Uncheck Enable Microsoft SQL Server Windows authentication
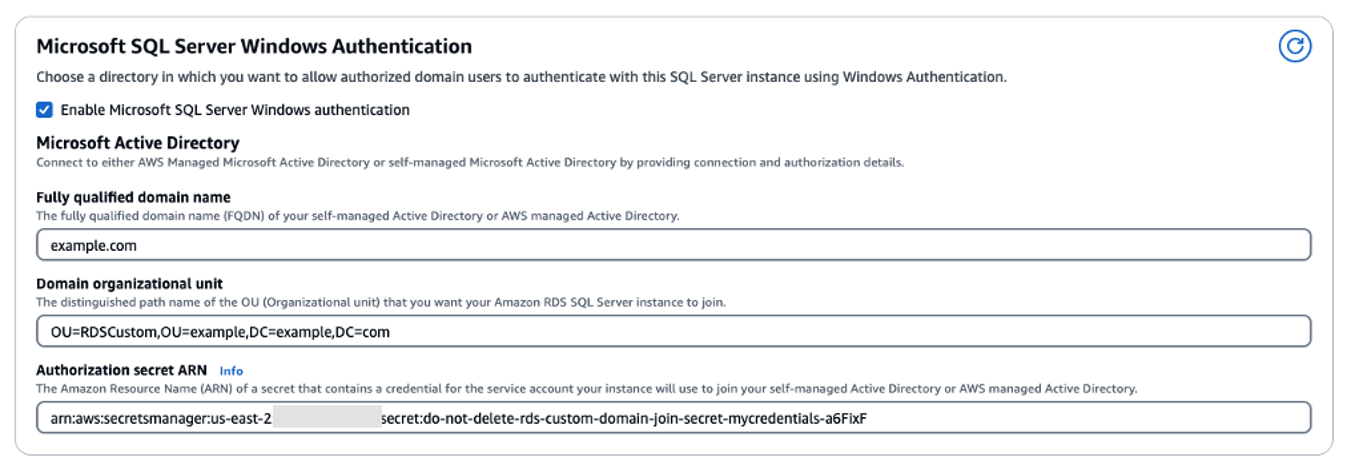Viewport: 1348px width, 473px height. pyautogui.click(x=45, y=110)
